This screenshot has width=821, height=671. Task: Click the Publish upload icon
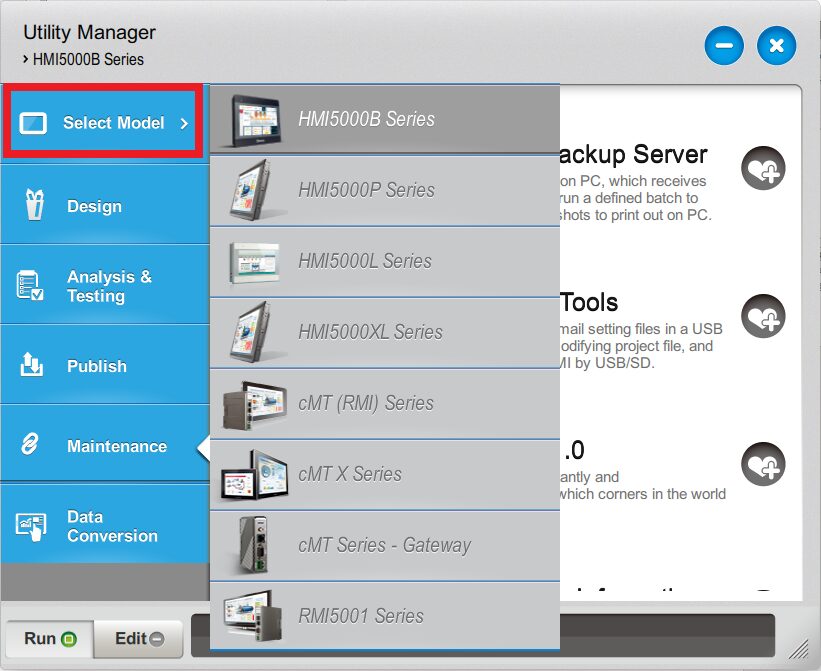coord(31,364)
